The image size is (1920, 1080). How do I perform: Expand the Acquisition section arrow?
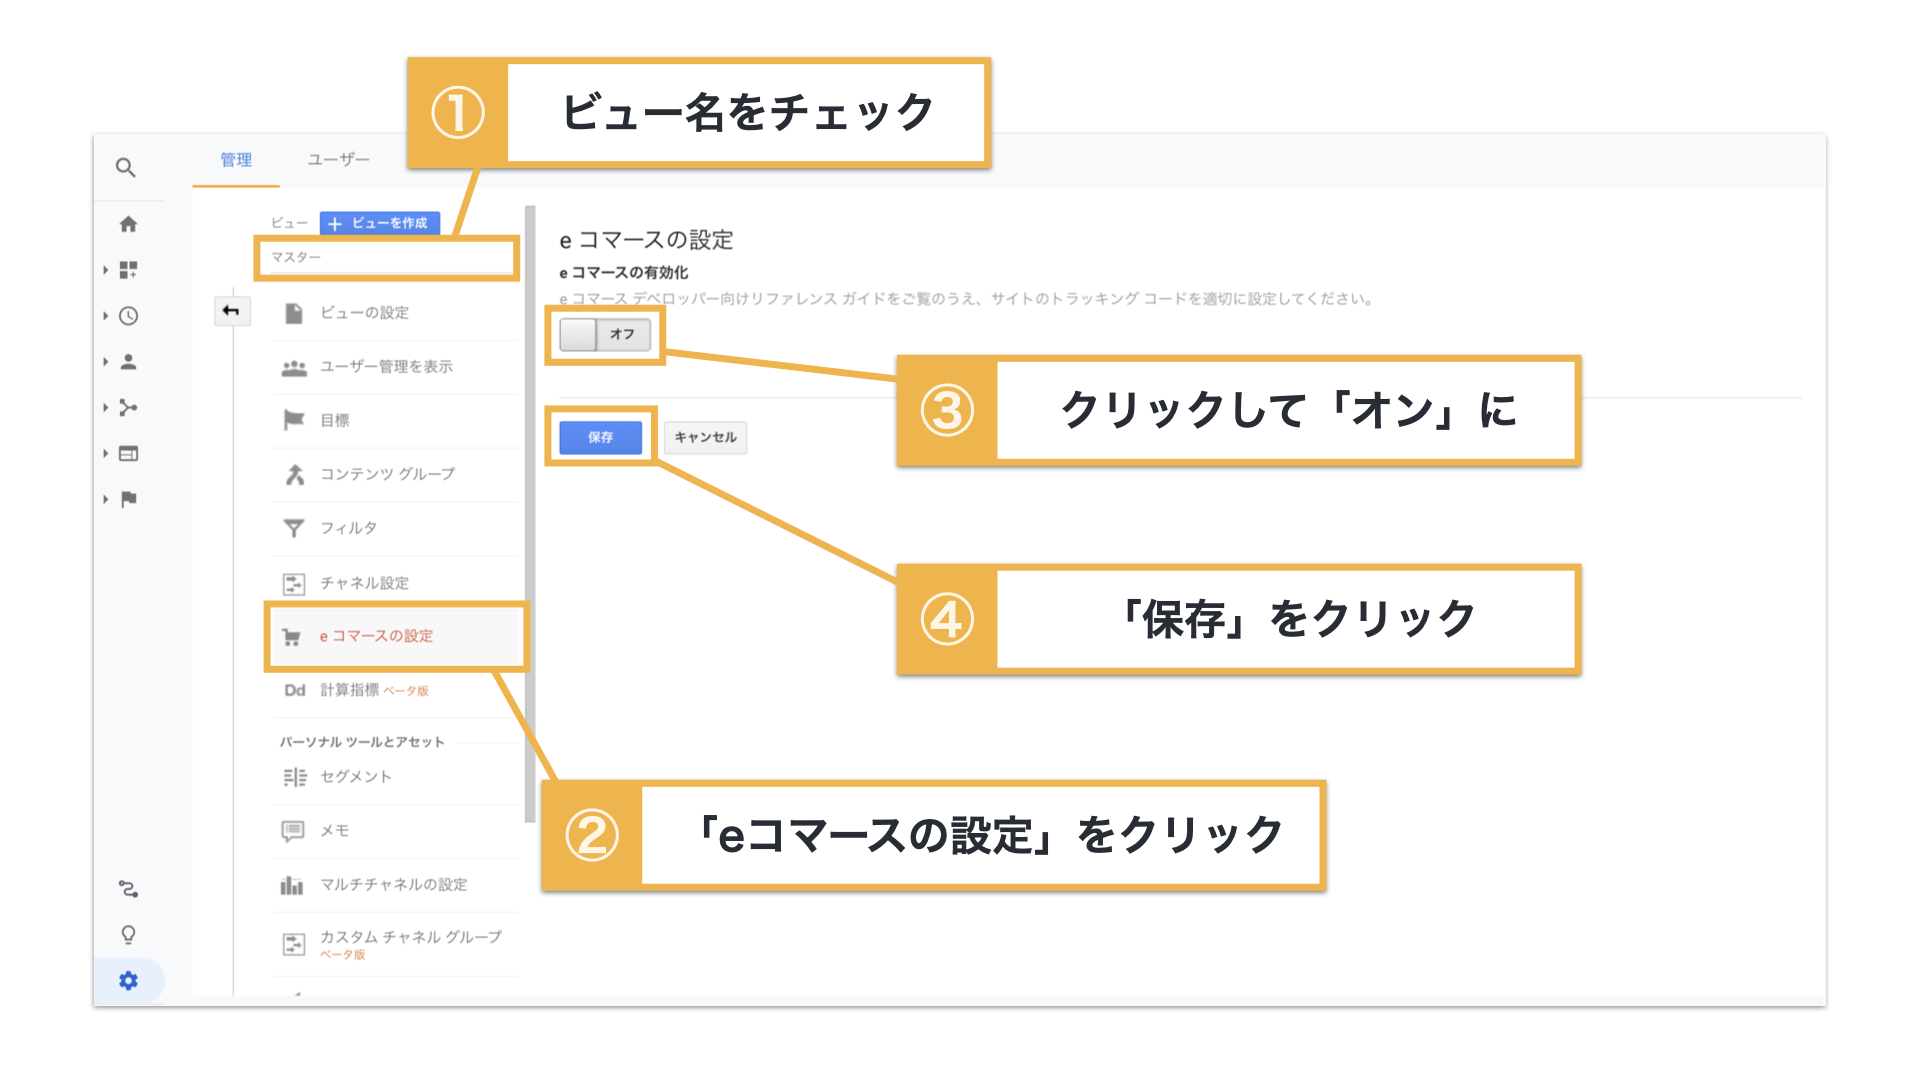tap(105, 408)
